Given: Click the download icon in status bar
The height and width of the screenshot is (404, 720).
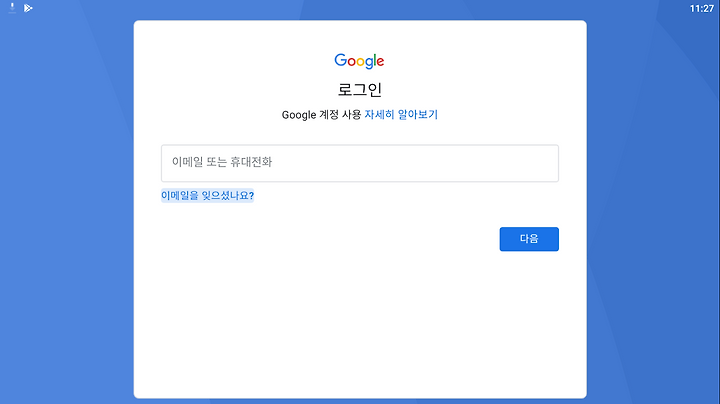Looking at the screenshot, I should click(x=12, y=8).
